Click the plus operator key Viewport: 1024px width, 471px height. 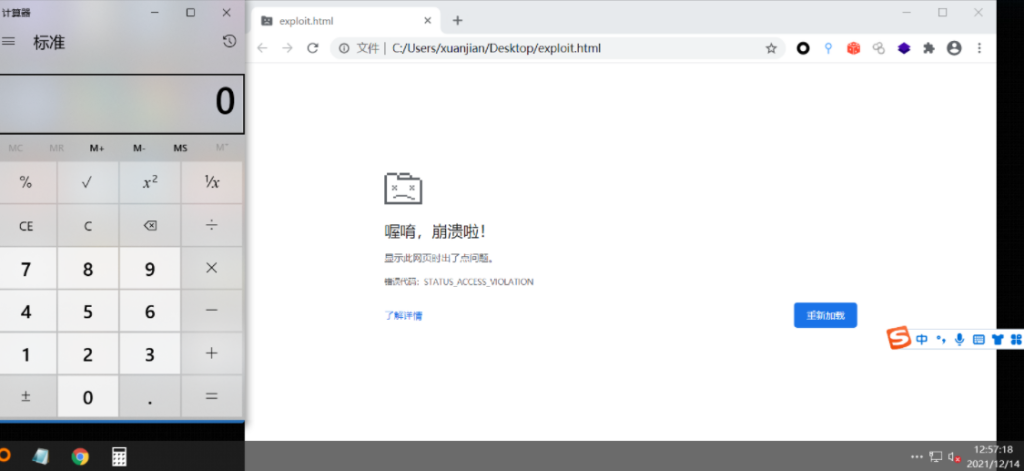pos(212,353)
